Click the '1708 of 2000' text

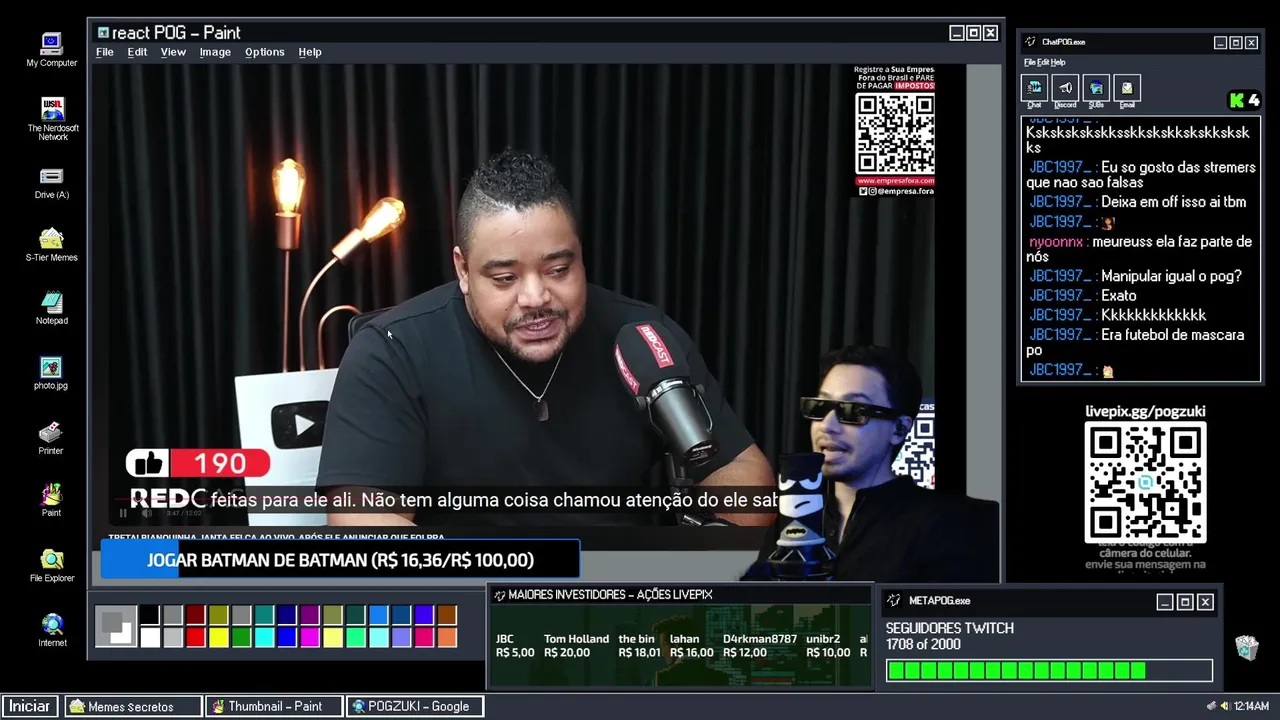point(923,645)
